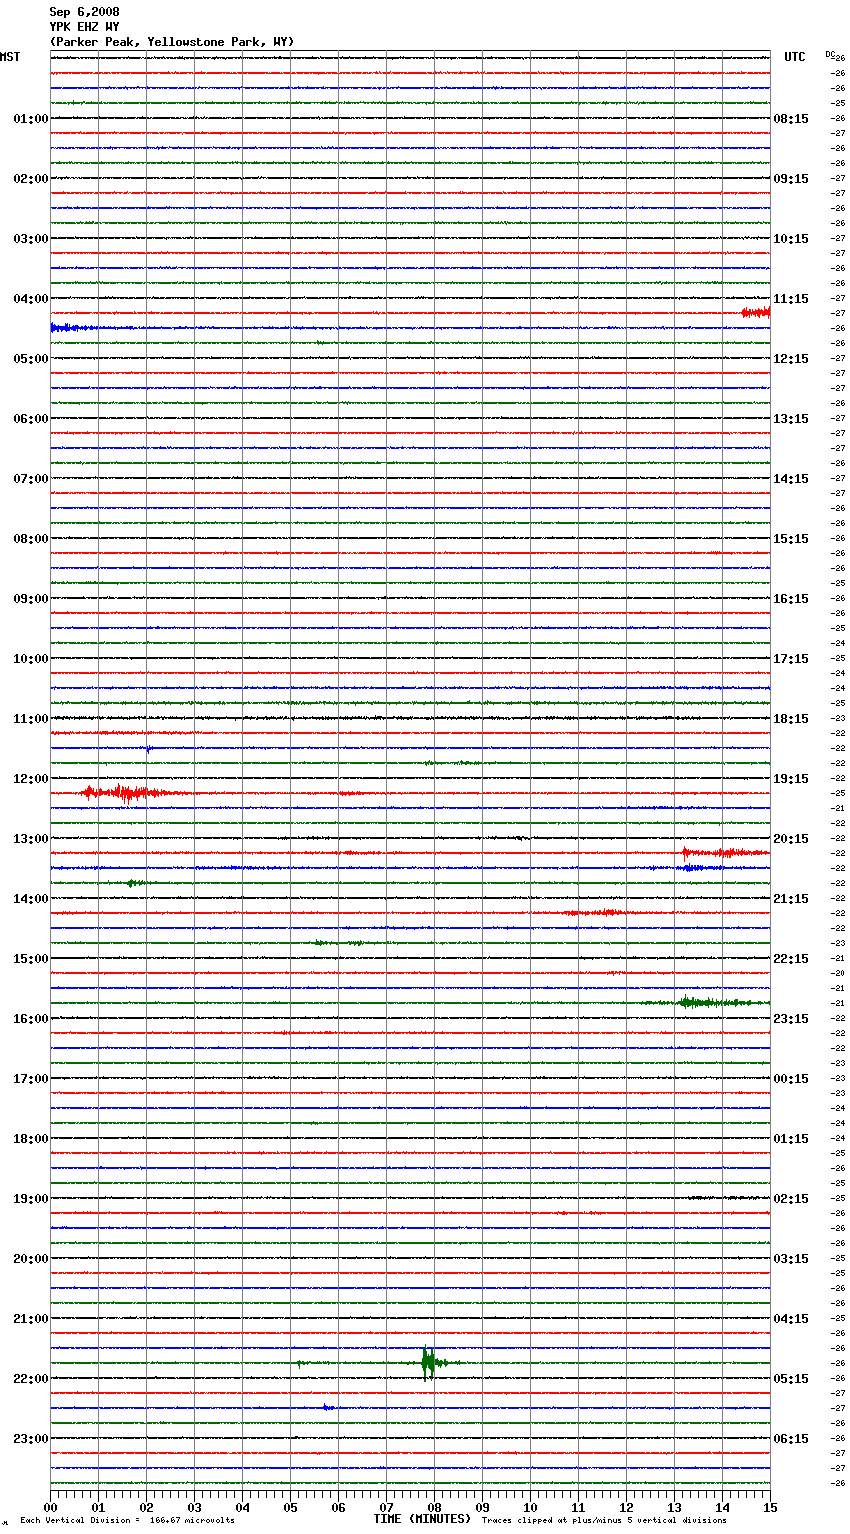This screenshot has width=850, height=1534.
Task: Click the 05:15 UTC time label
Action: coord(791,1379)
